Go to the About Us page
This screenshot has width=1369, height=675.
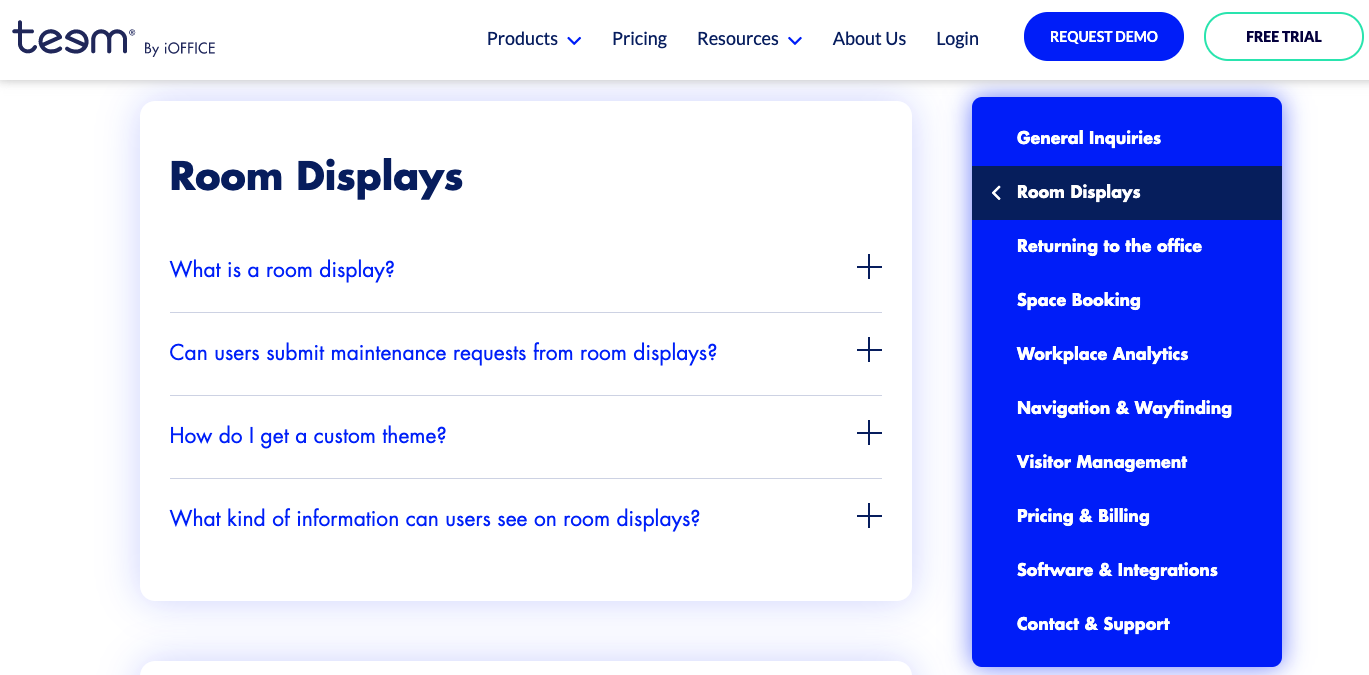coord(869,39)
